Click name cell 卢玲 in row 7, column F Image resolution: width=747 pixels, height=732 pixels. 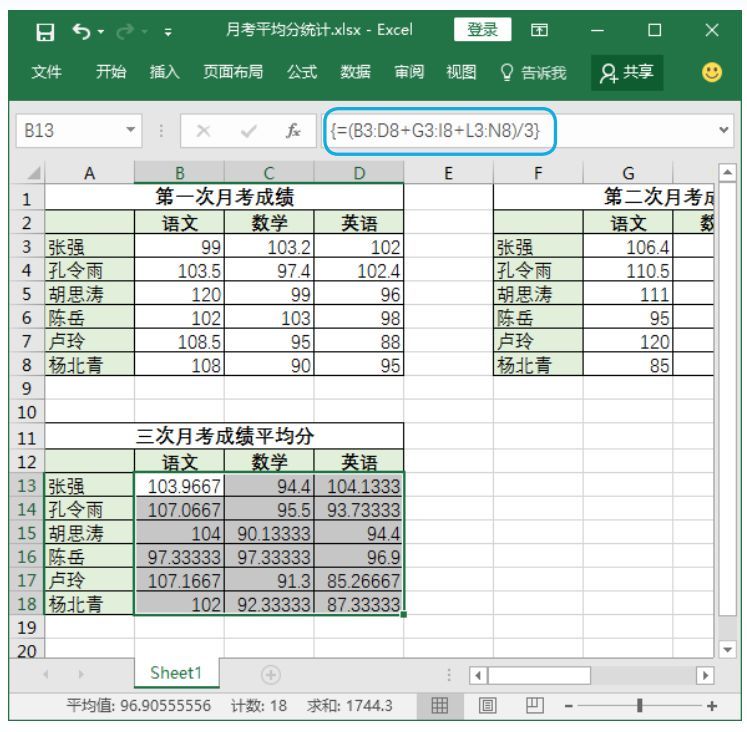(538, 341)
